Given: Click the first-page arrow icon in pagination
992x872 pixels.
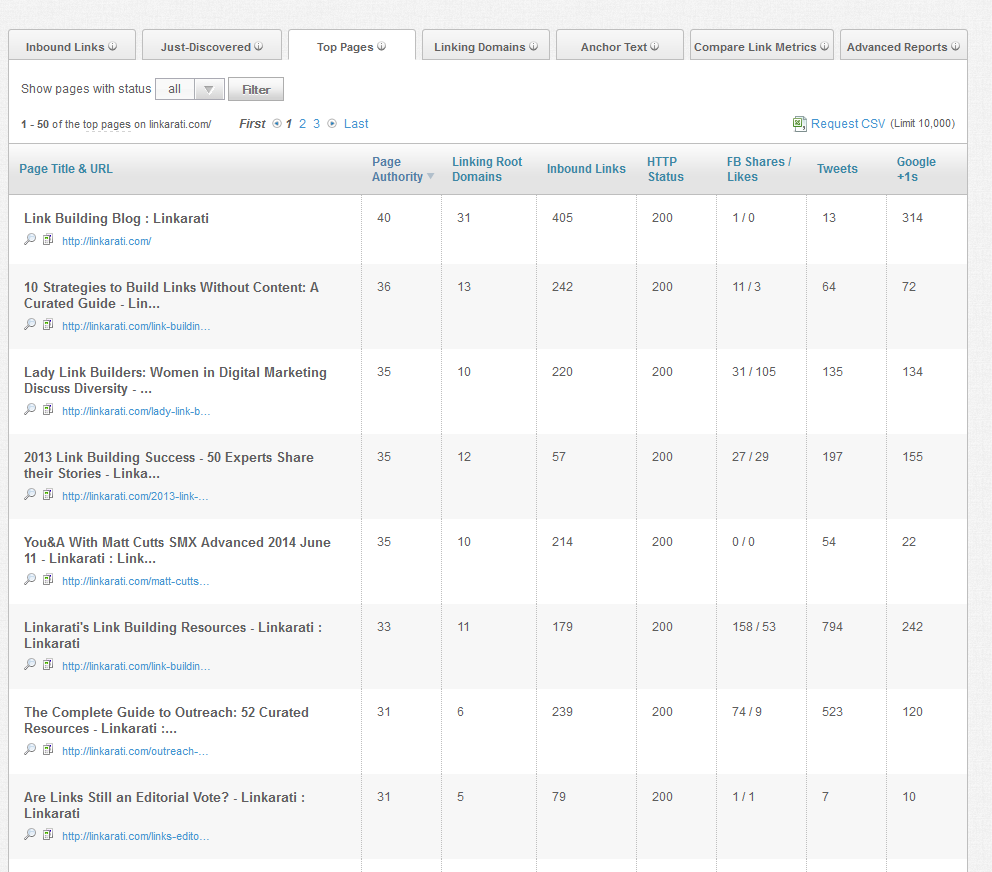Looking at the screenshot, I should [276, 123].
